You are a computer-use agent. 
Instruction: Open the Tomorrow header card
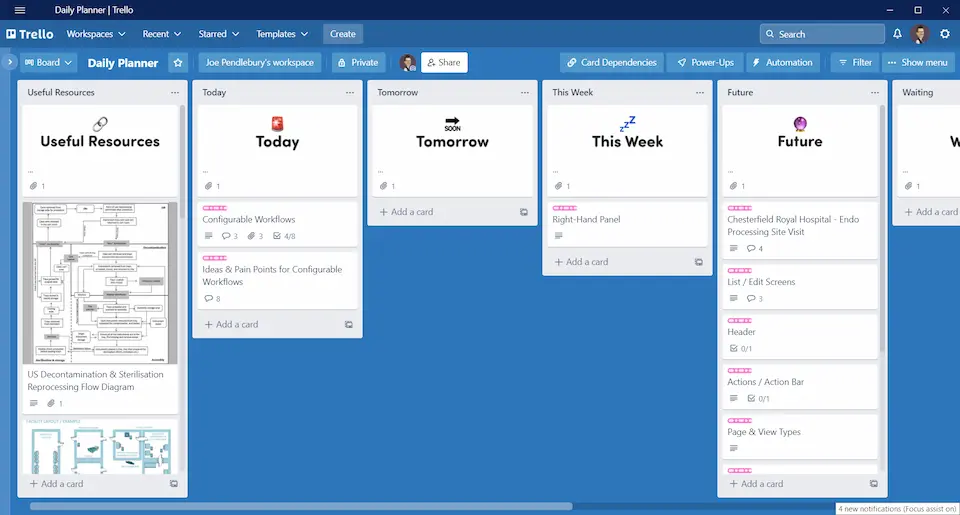tap(452, 151)
